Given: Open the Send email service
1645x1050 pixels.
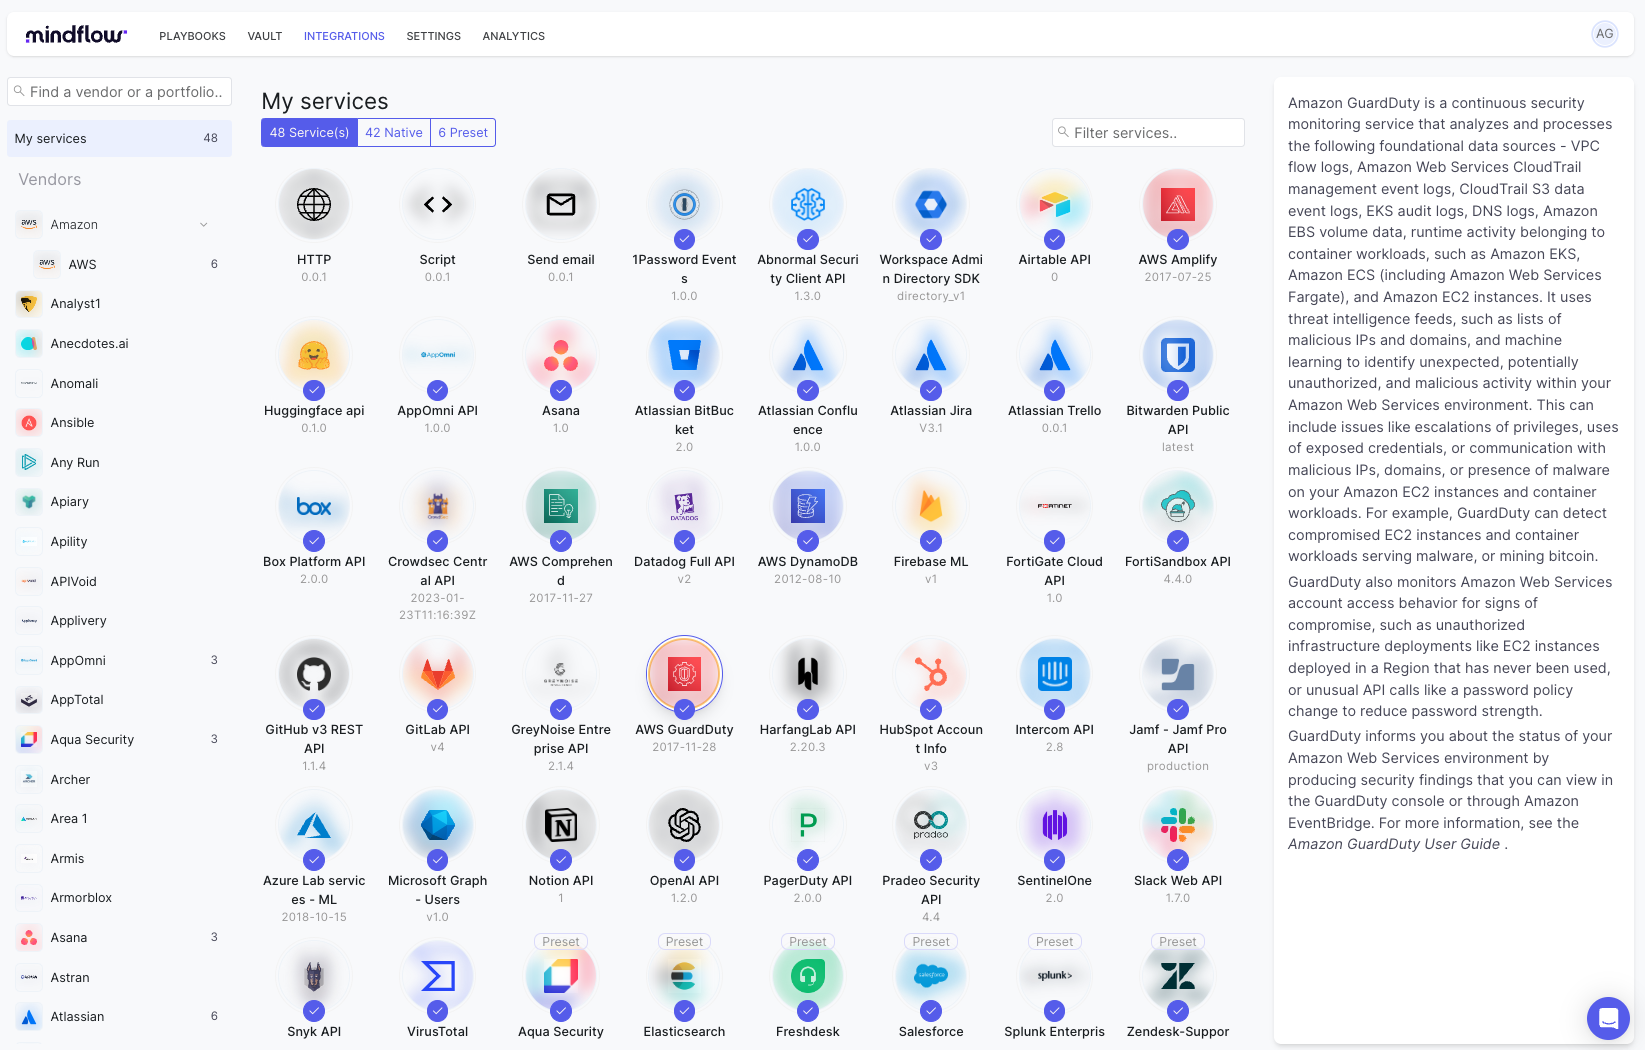Looking at the screenshot, I should 561,204.
